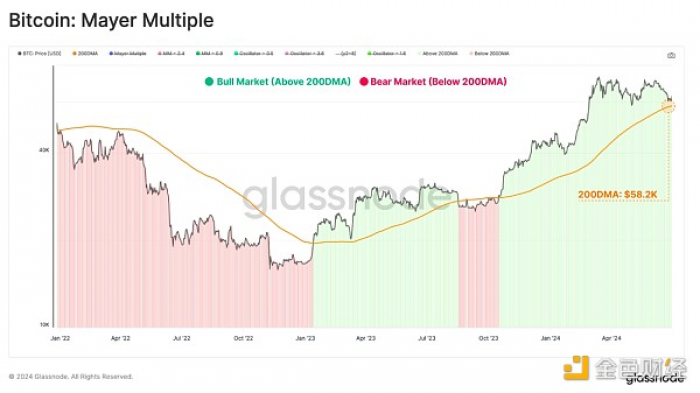Click the Jan '23 x-axis label
Screen dimensions: 700x393
[305, 338]
